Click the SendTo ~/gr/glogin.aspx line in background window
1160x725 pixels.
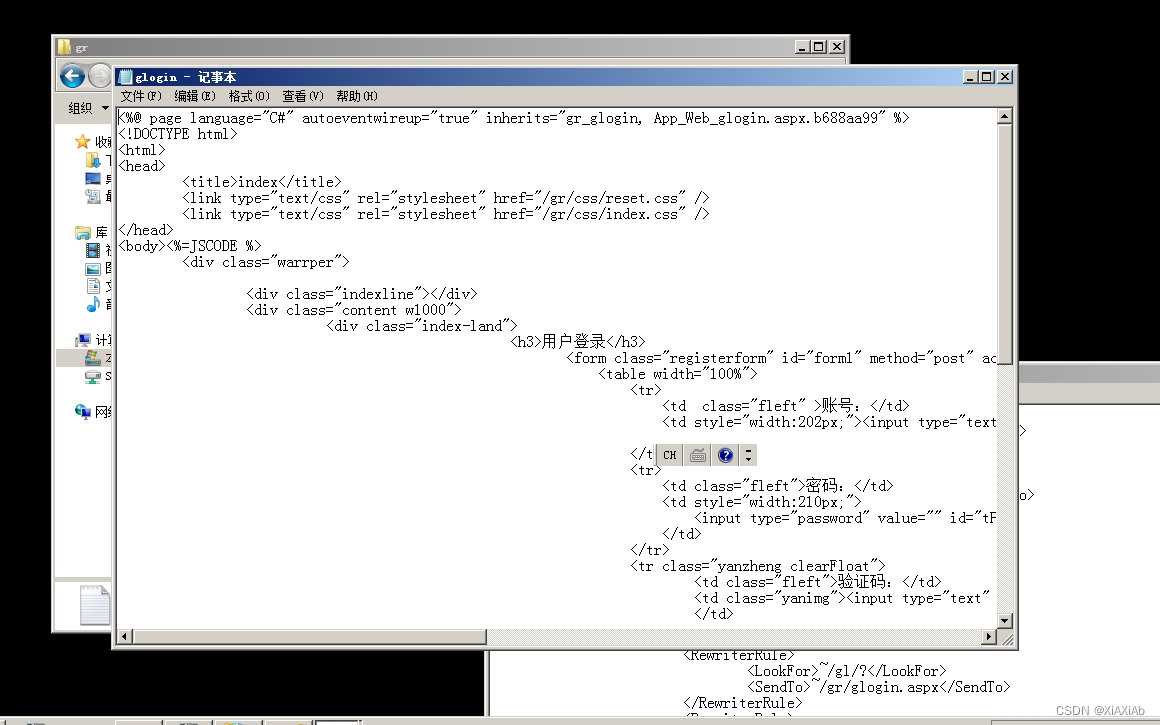pyautogui.click(x=878, y=687)
